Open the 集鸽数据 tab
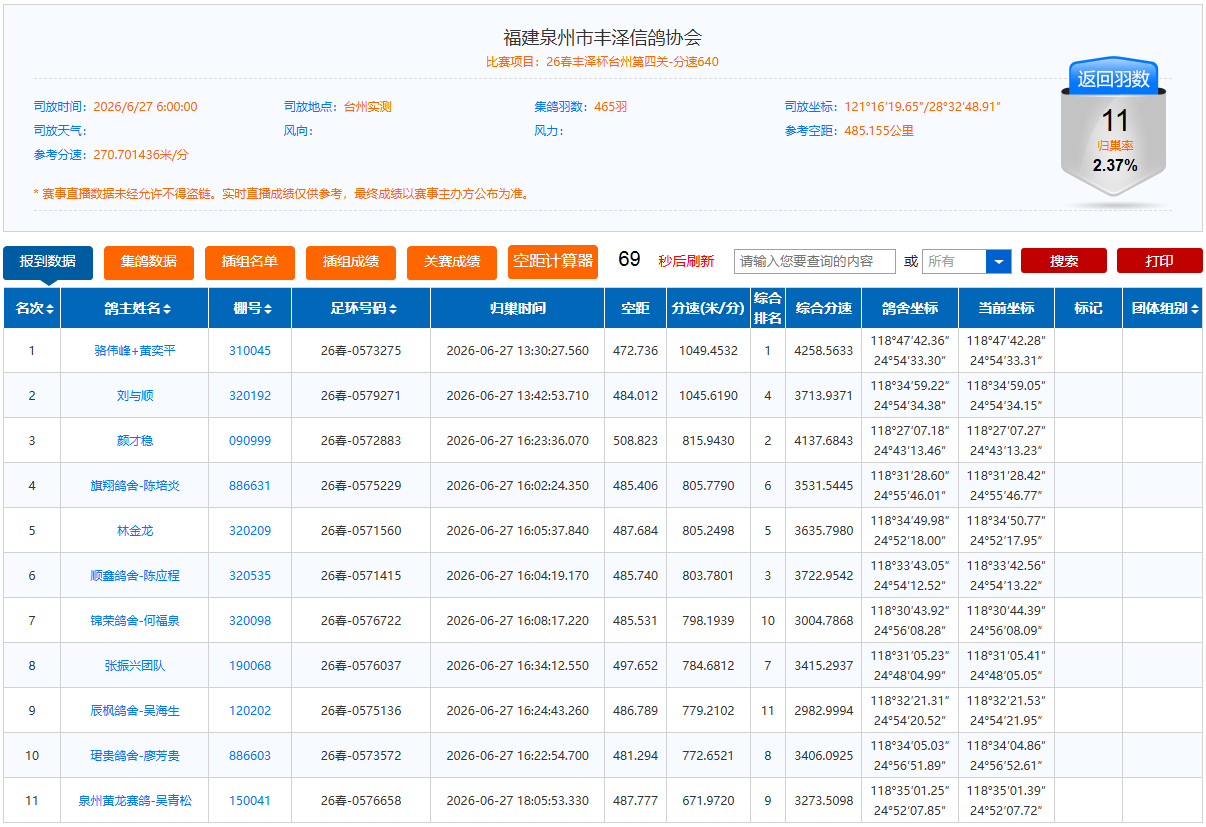 point(149,262)
